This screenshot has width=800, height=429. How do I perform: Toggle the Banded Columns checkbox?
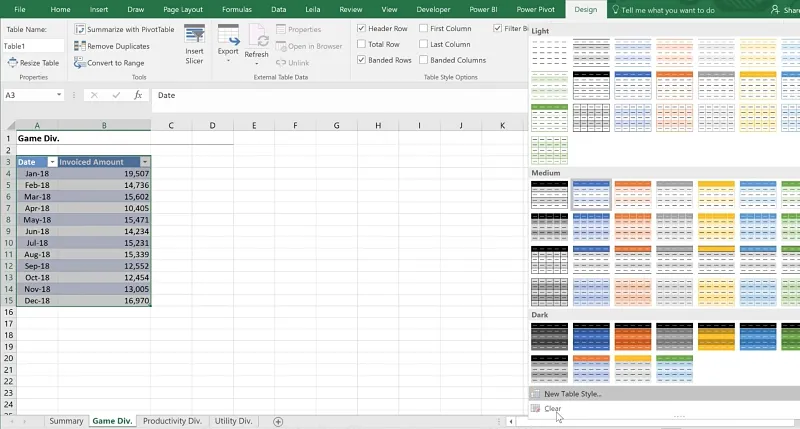pos(424,60)
